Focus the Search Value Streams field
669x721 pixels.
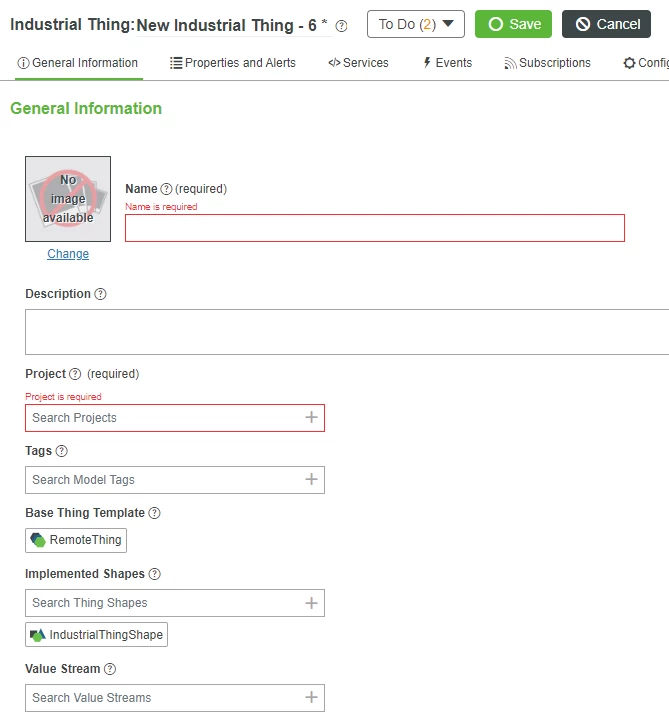[175, 698]
